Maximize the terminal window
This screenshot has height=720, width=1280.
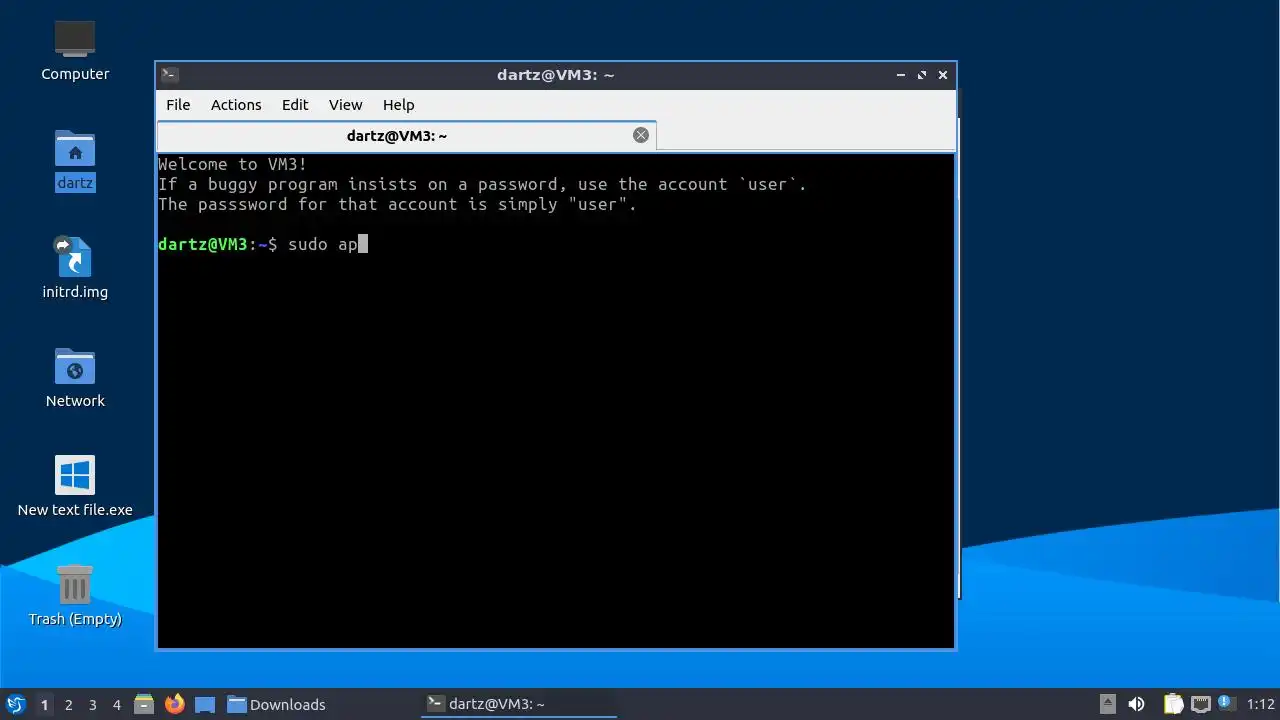921,75
